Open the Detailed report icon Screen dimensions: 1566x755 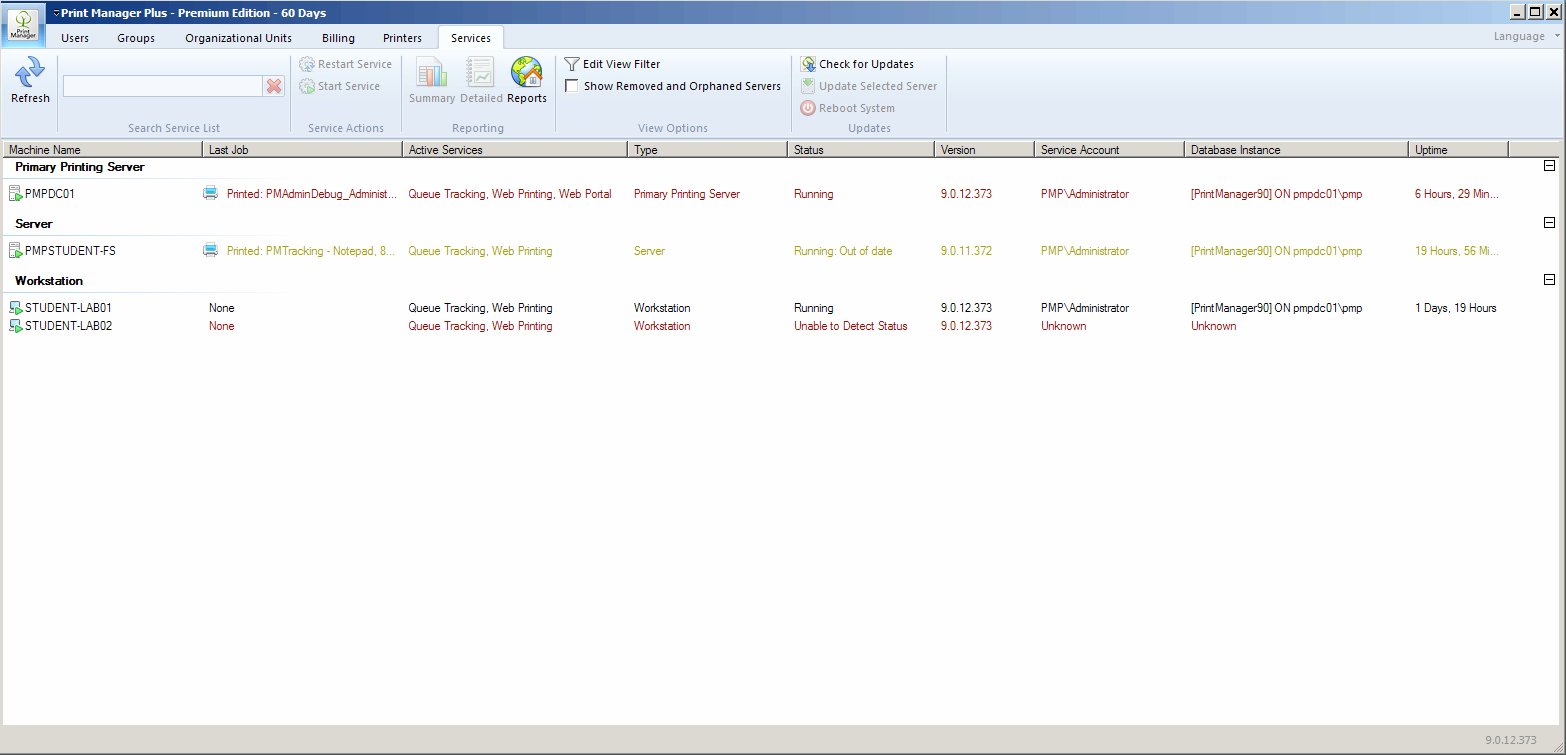(481, 73)
